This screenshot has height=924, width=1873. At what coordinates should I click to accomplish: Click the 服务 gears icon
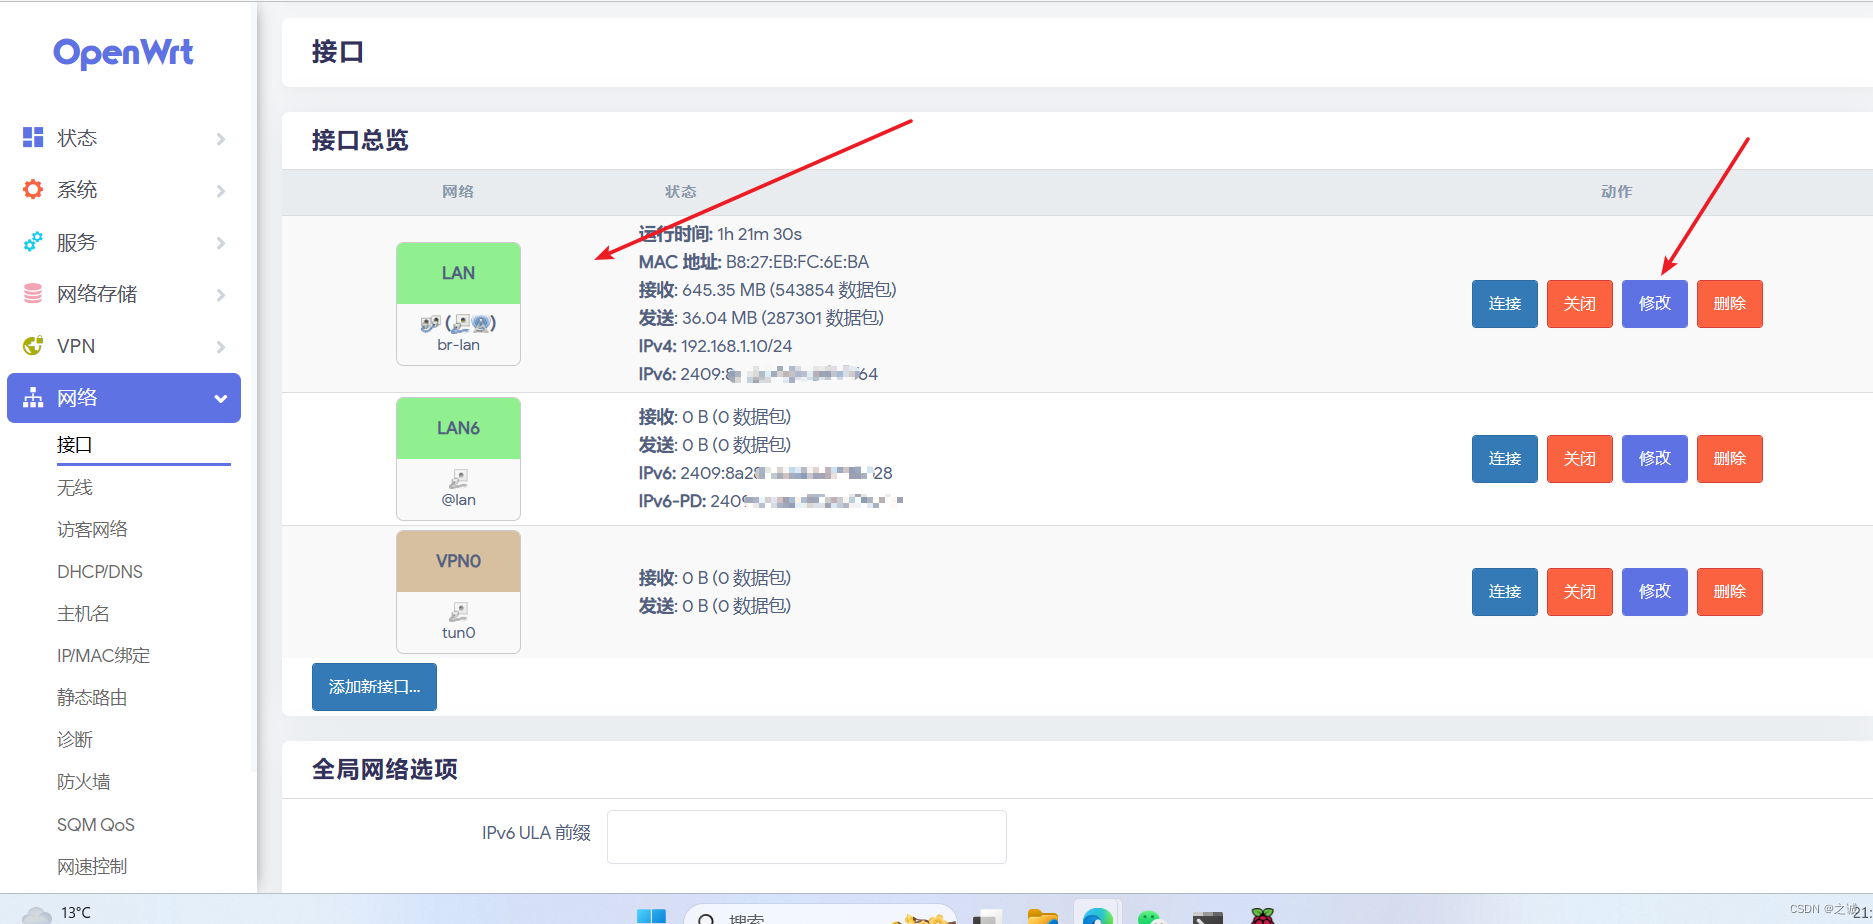click(33, 241)
